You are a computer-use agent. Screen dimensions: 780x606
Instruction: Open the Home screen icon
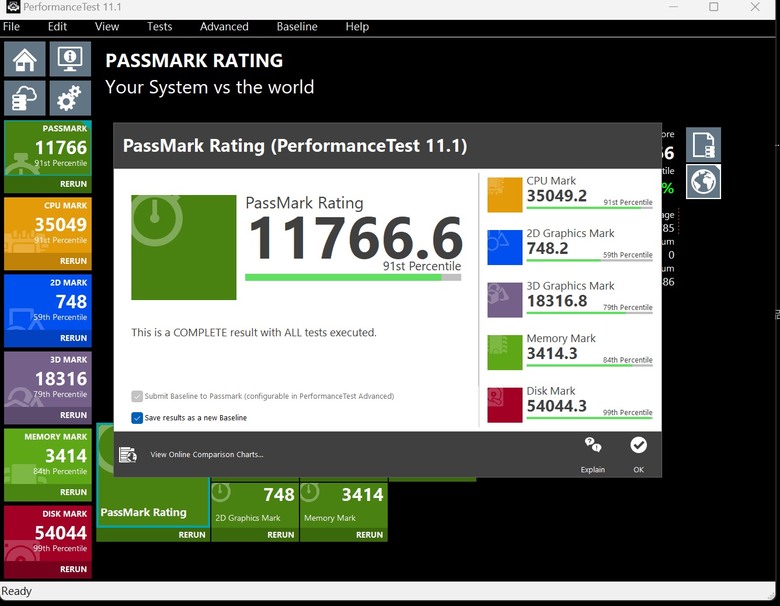[25, 59]
